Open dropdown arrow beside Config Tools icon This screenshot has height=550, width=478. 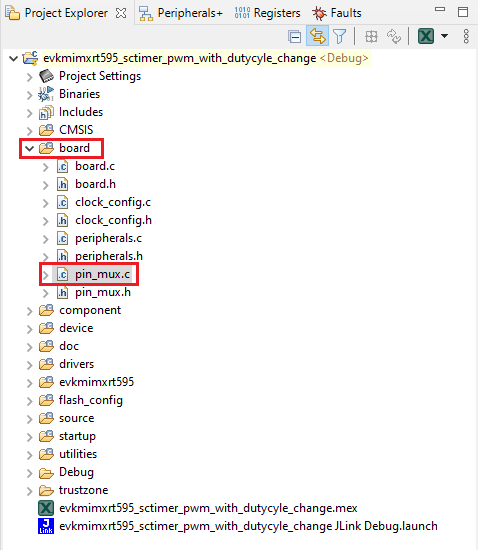(x=444, y=36)
